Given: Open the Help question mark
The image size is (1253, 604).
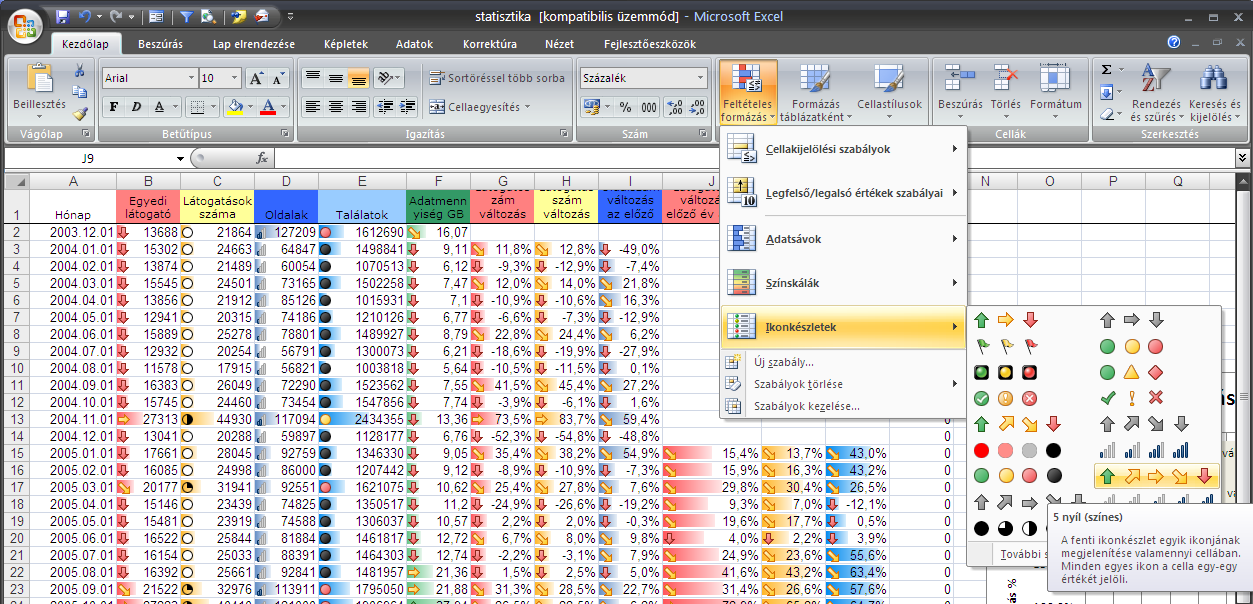Looking at the screenshot, I should tap(1174, 43).
